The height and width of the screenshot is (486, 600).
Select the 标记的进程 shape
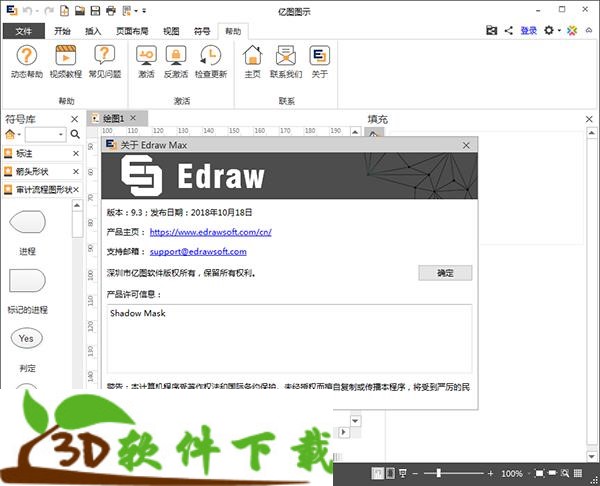pos(27,281)
